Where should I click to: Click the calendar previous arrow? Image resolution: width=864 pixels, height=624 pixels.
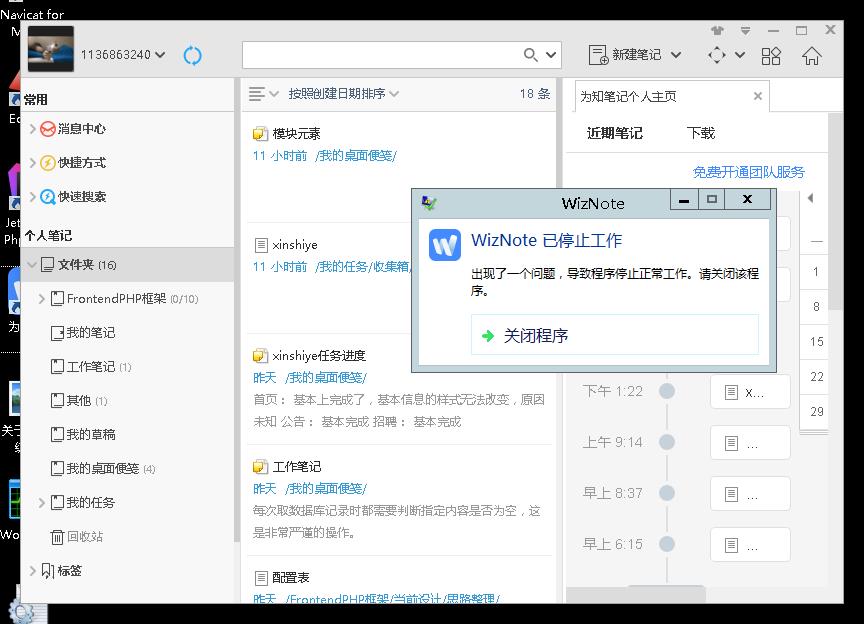(810, 198)
